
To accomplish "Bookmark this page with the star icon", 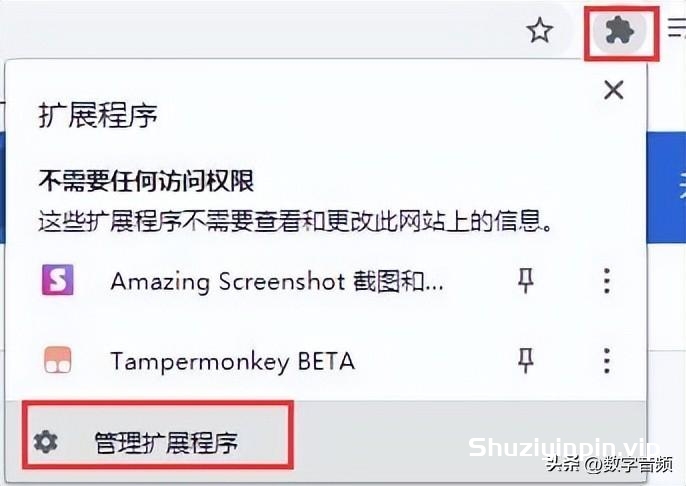I will tap(539, 31).
